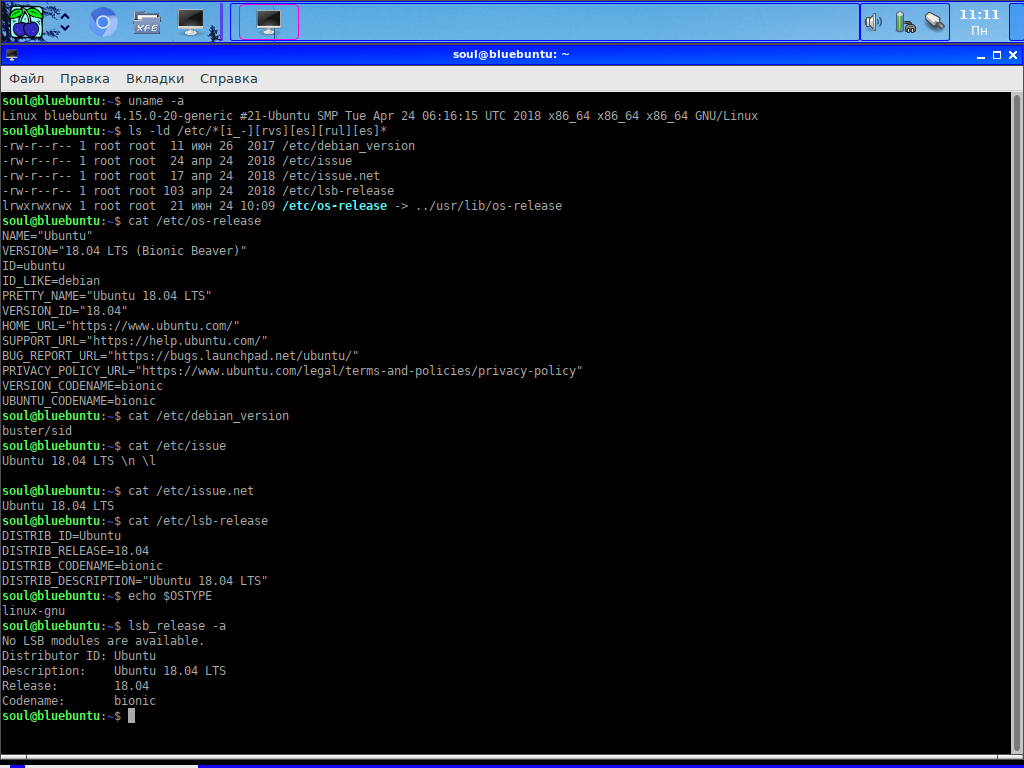Open the Справка menu

(x=229, y=78)
